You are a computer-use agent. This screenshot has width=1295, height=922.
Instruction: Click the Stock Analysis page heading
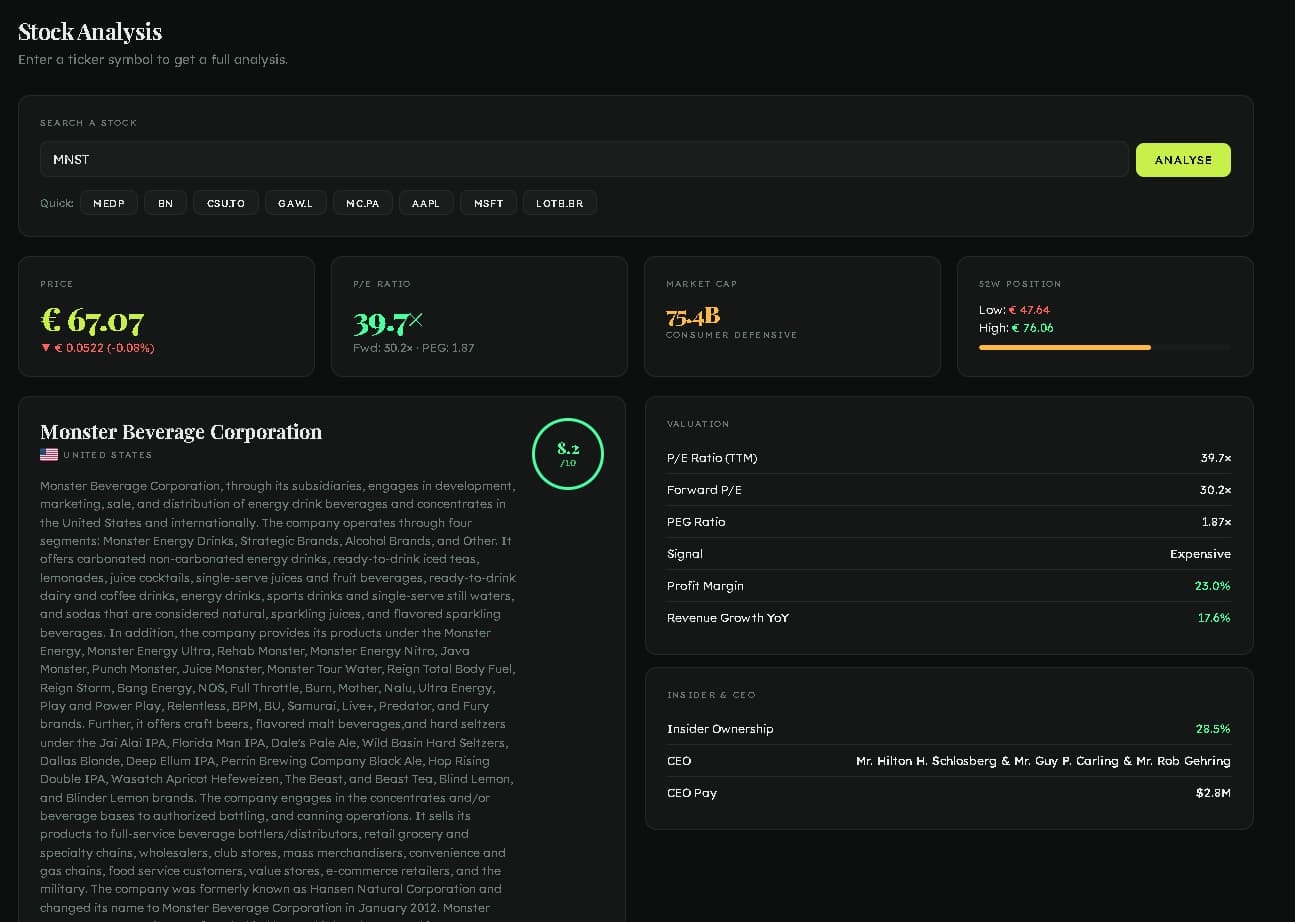coord(89,31)
